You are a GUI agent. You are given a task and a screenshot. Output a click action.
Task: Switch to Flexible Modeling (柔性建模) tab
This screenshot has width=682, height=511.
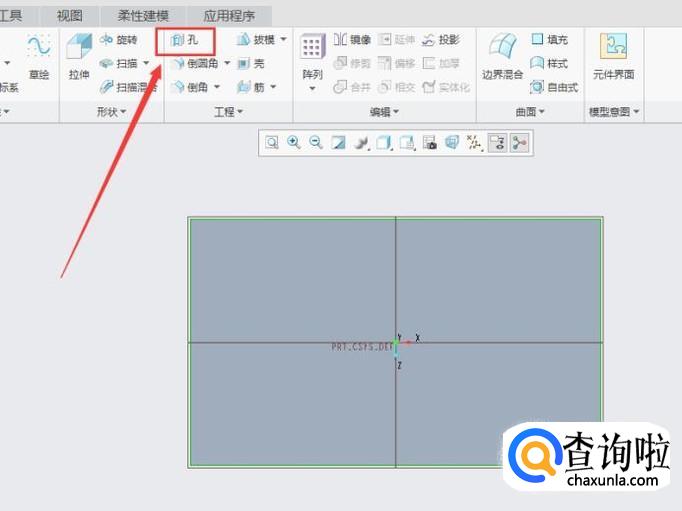[143, 16]
